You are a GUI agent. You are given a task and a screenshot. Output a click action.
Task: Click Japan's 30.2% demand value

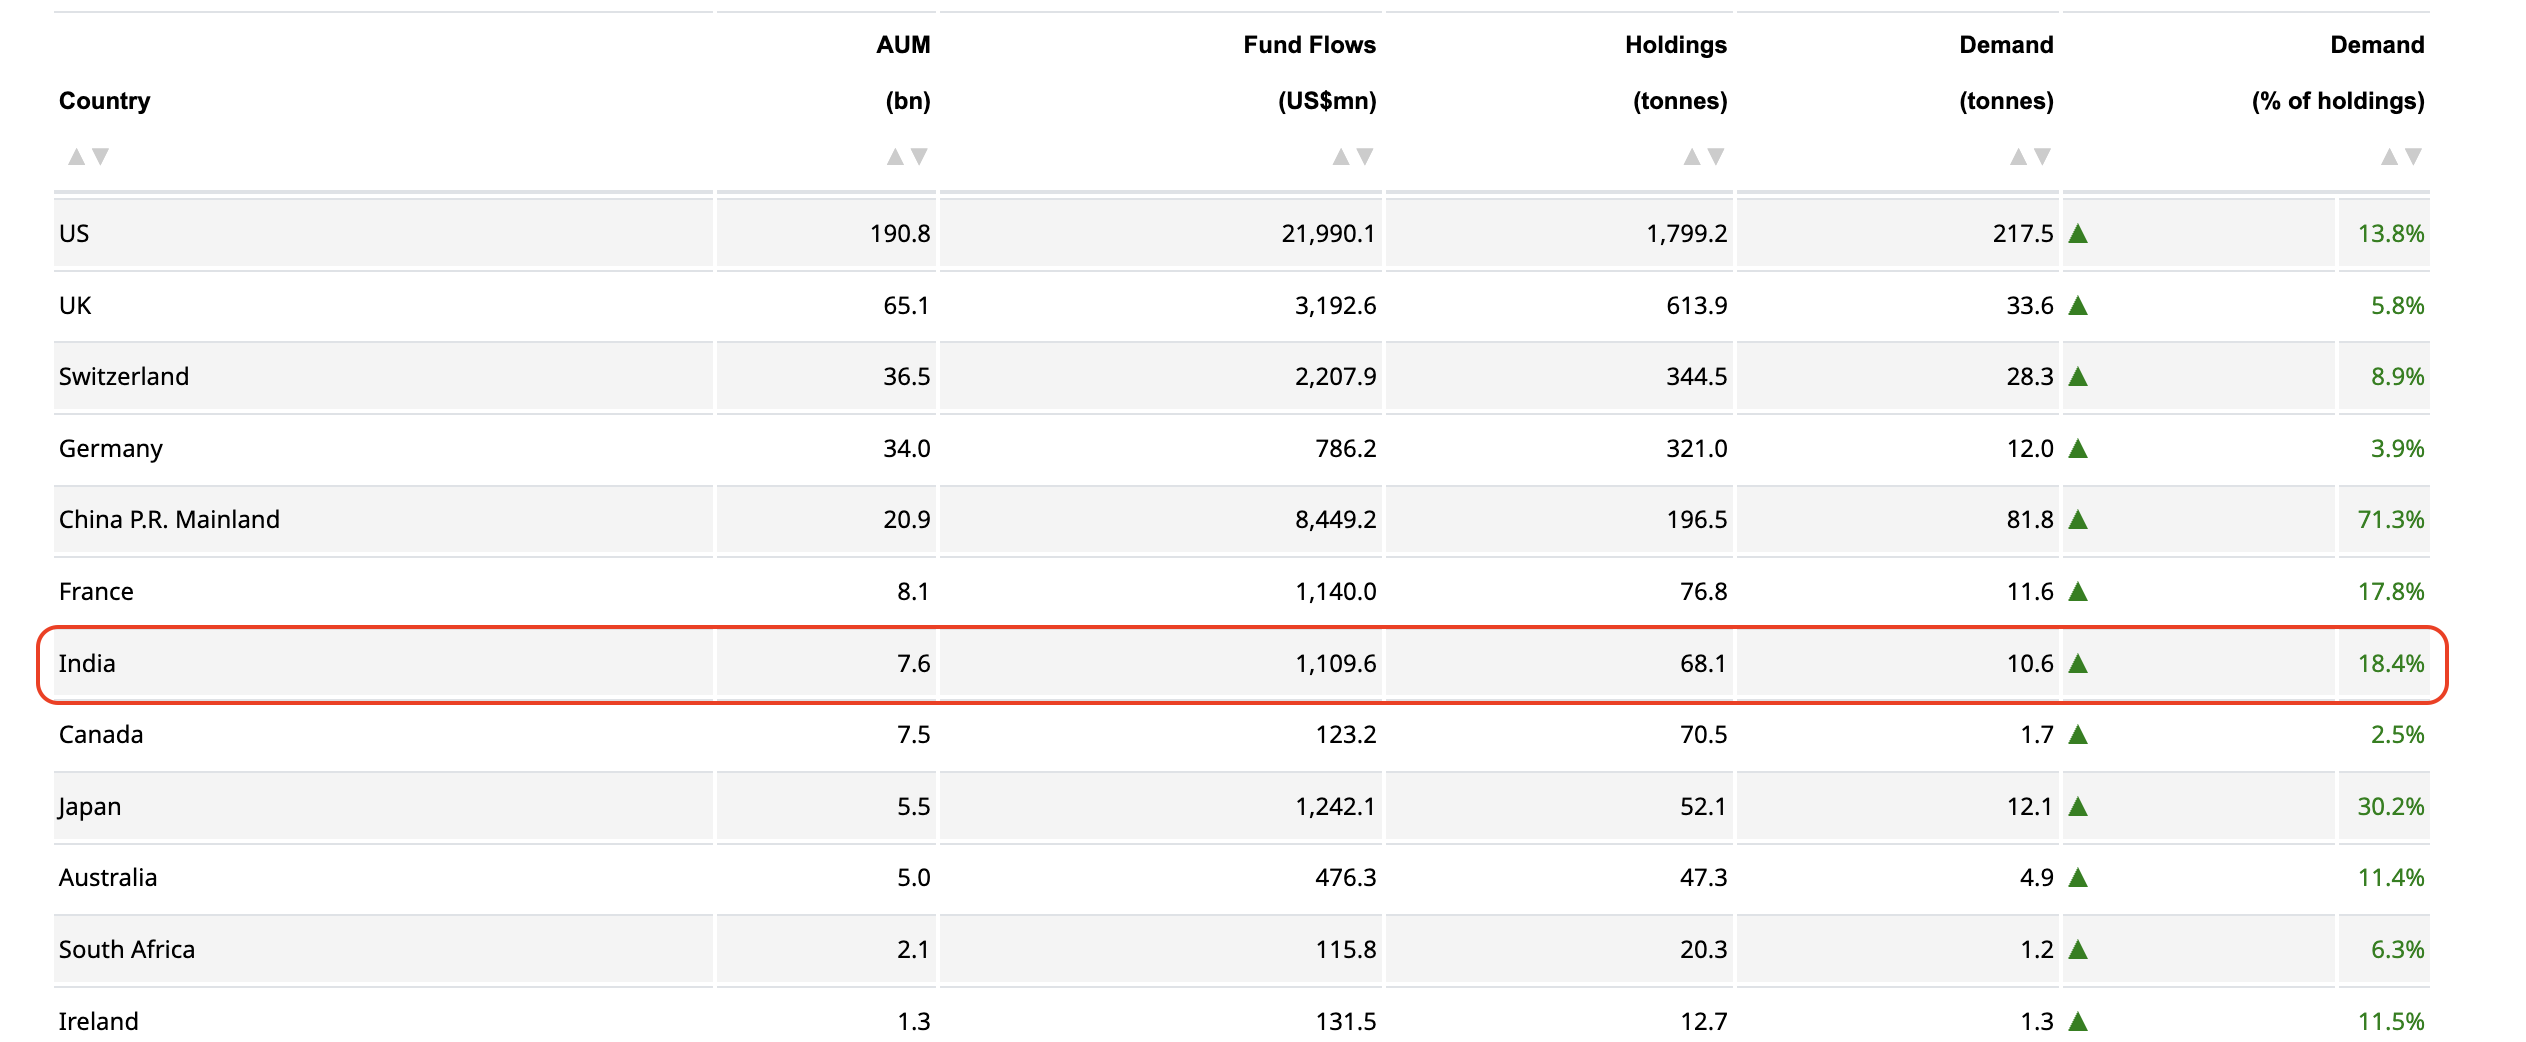coord(2390,807)
